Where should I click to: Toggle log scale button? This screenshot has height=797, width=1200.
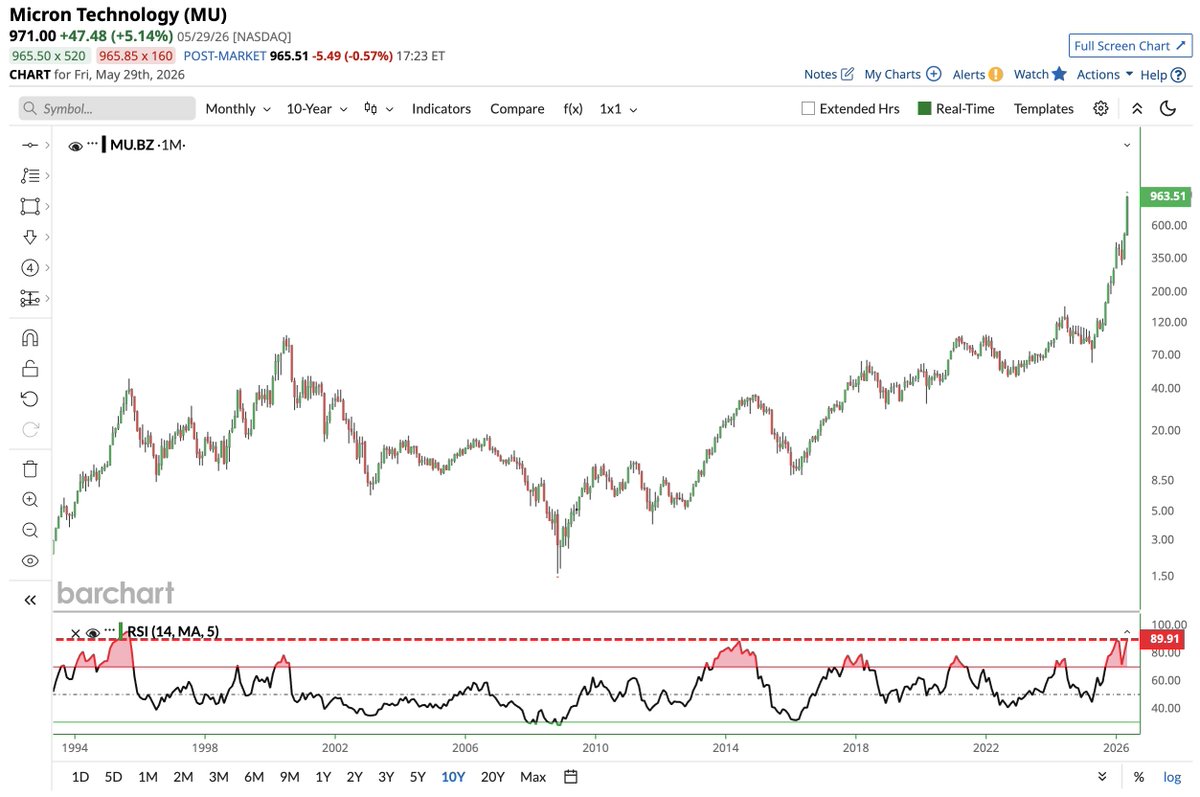[x=1172, y=777]
